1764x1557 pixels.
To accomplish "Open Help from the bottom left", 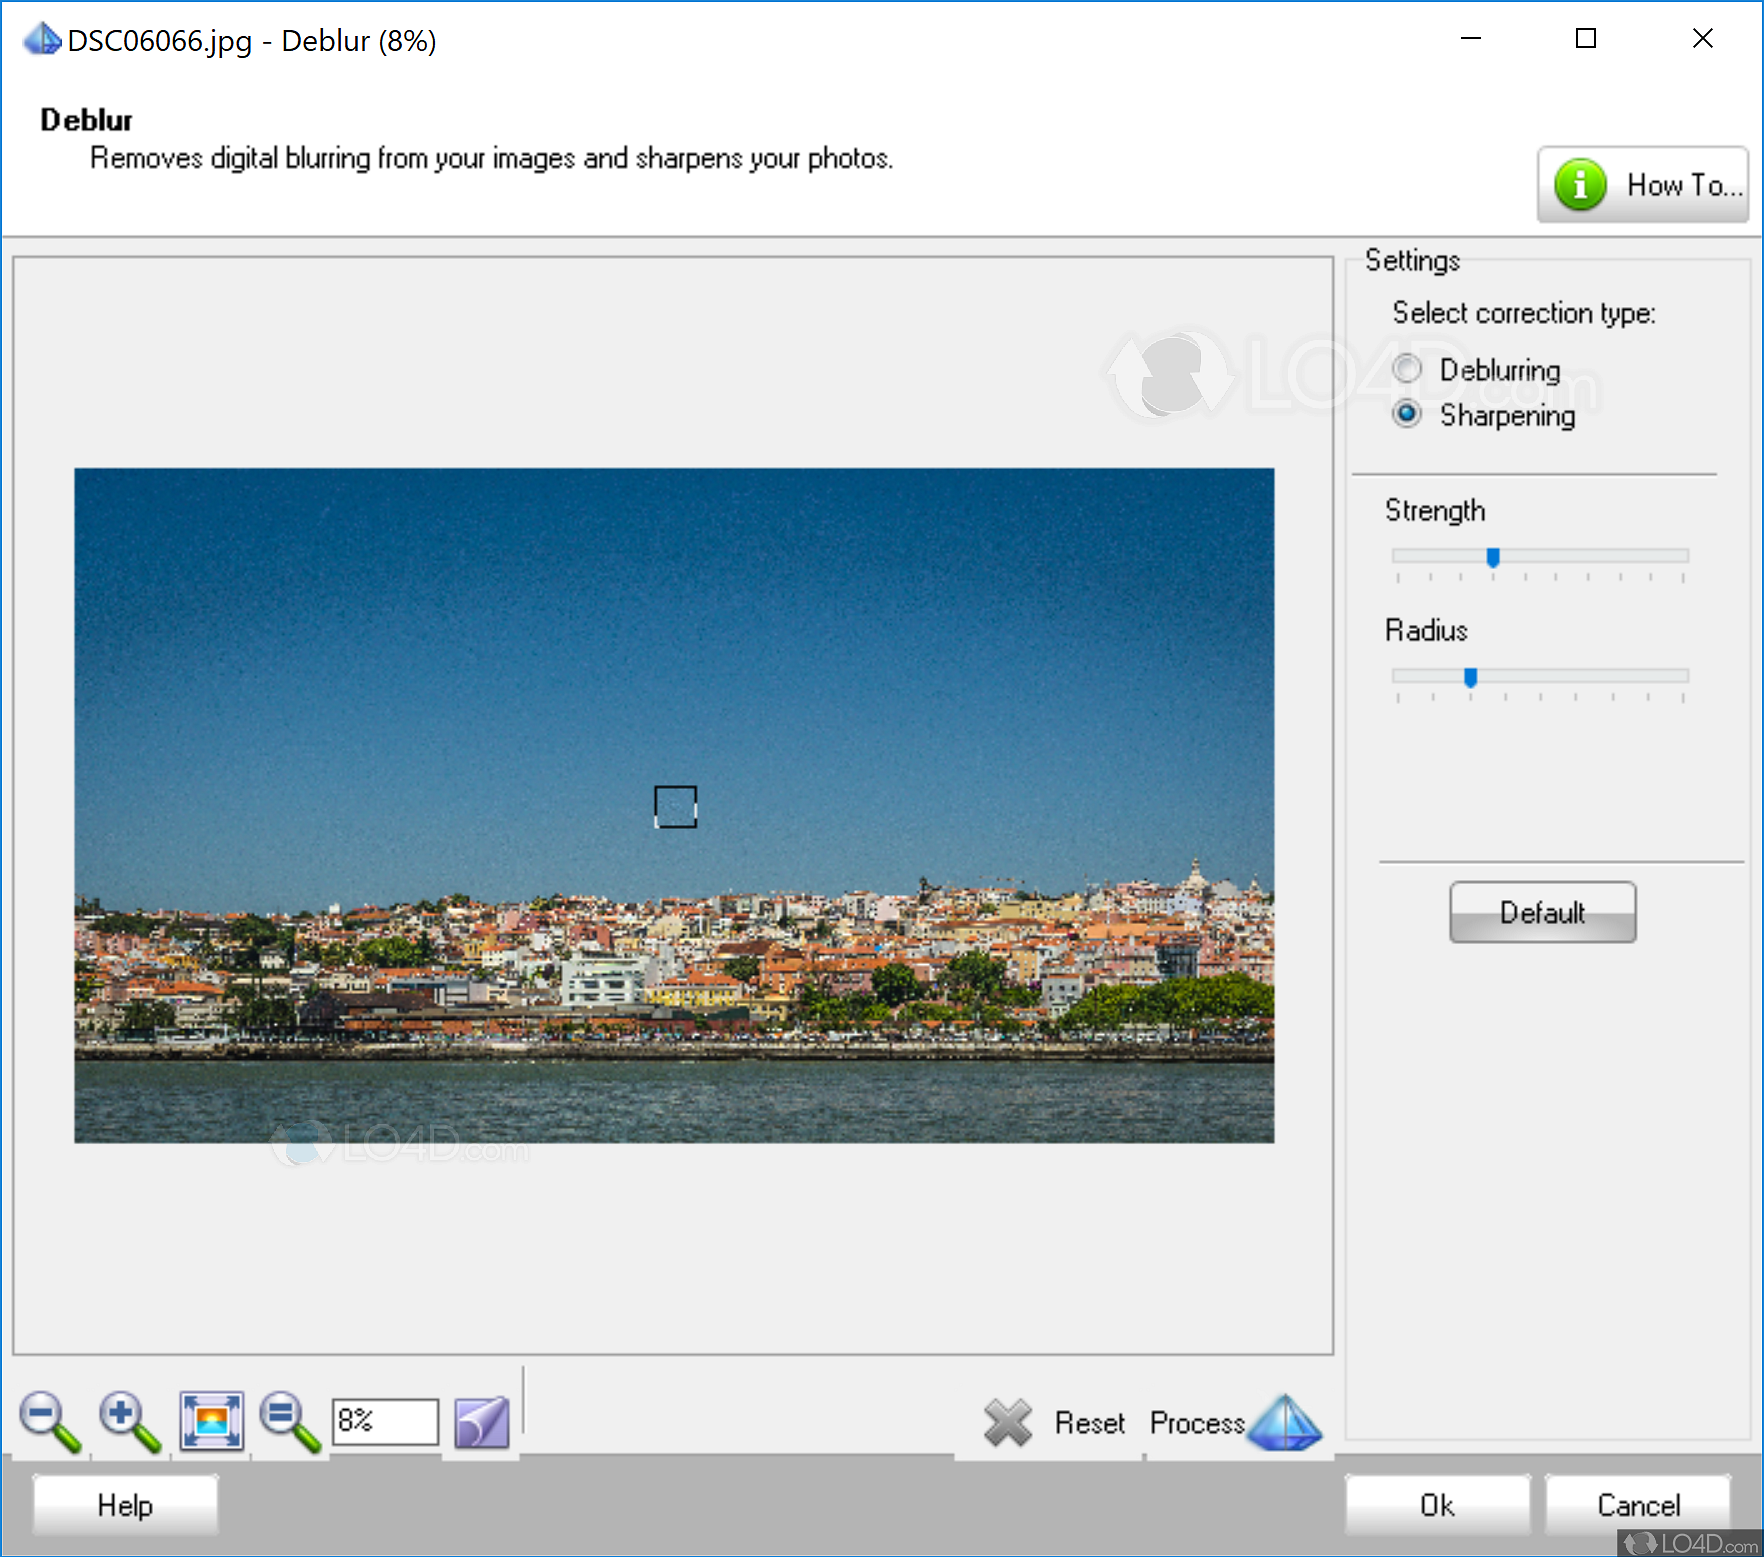I will pos(124,1504).
